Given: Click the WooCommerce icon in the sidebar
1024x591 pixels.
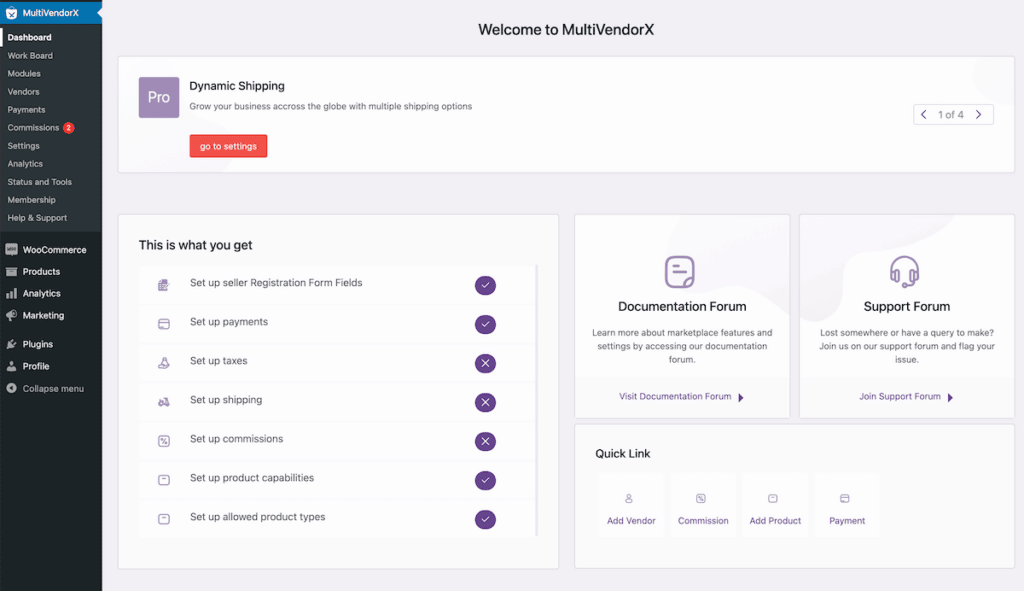Looking at the screenshot, I should pyautogui.click(x=12, y=249).
